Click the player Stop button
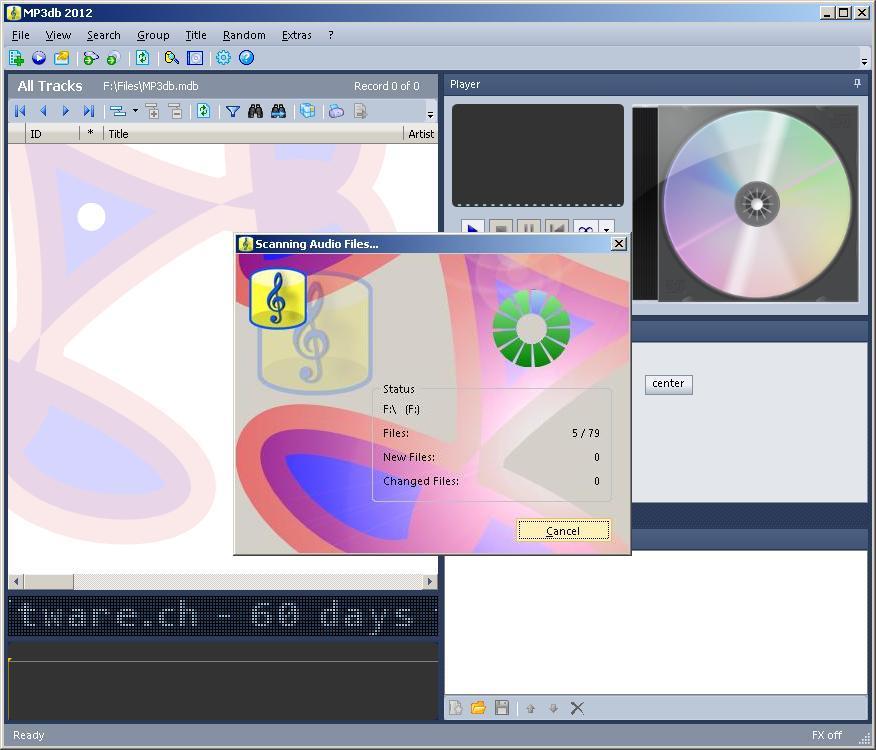The height and width of the screenshot is (750, 876). (x=501, y=226)
